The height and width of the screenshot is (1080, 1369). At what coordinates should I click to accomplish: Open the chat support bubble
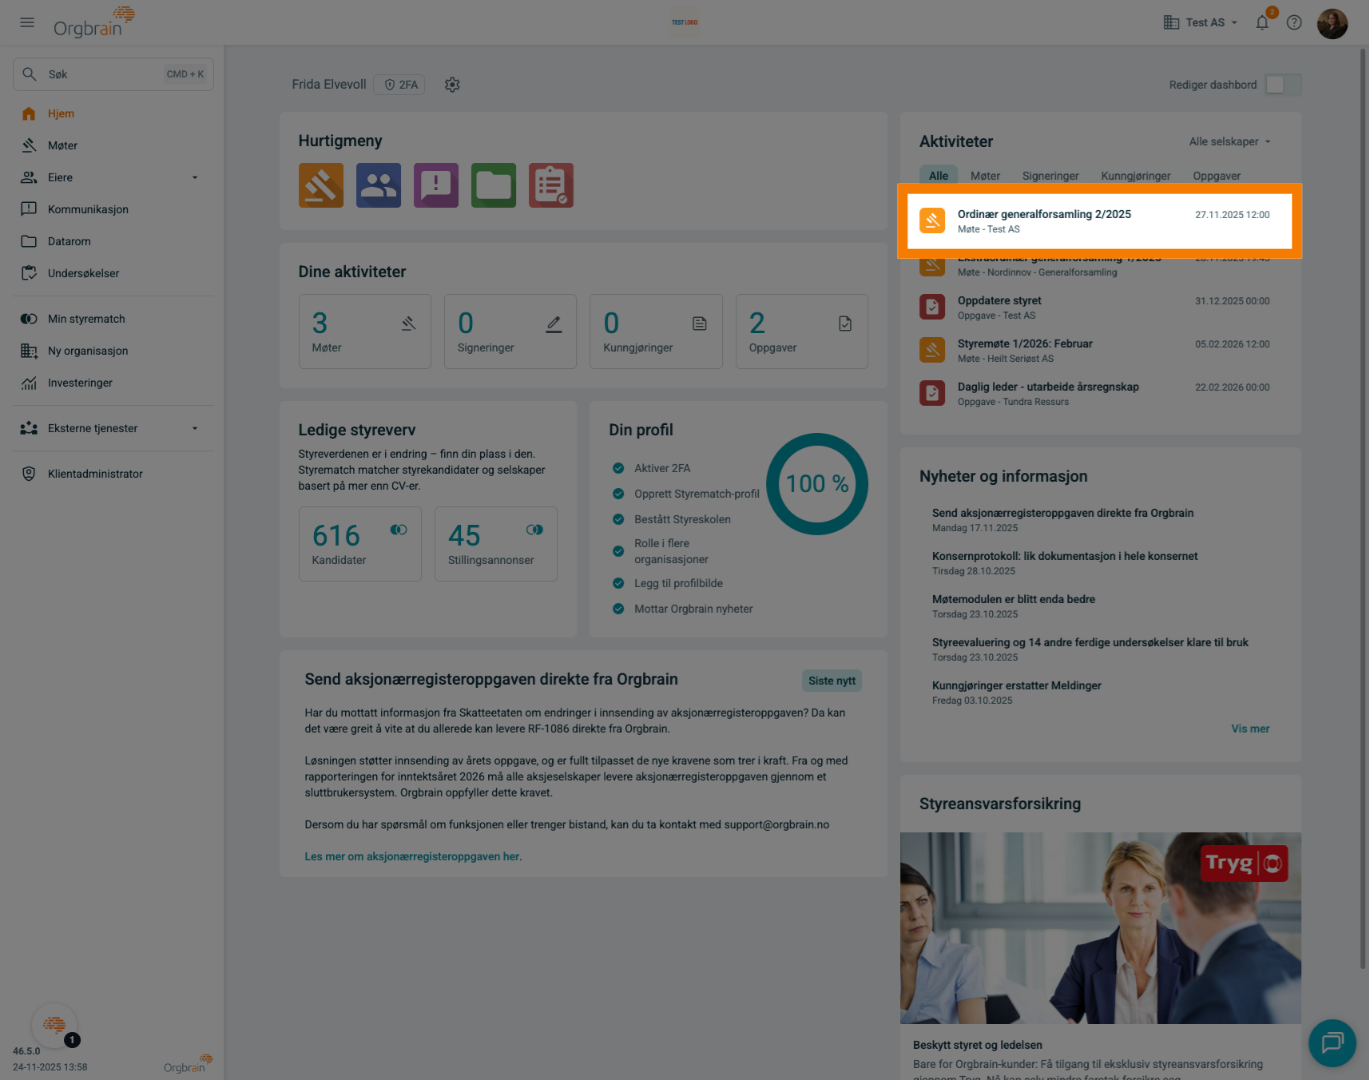[x=1332, y=1043]
